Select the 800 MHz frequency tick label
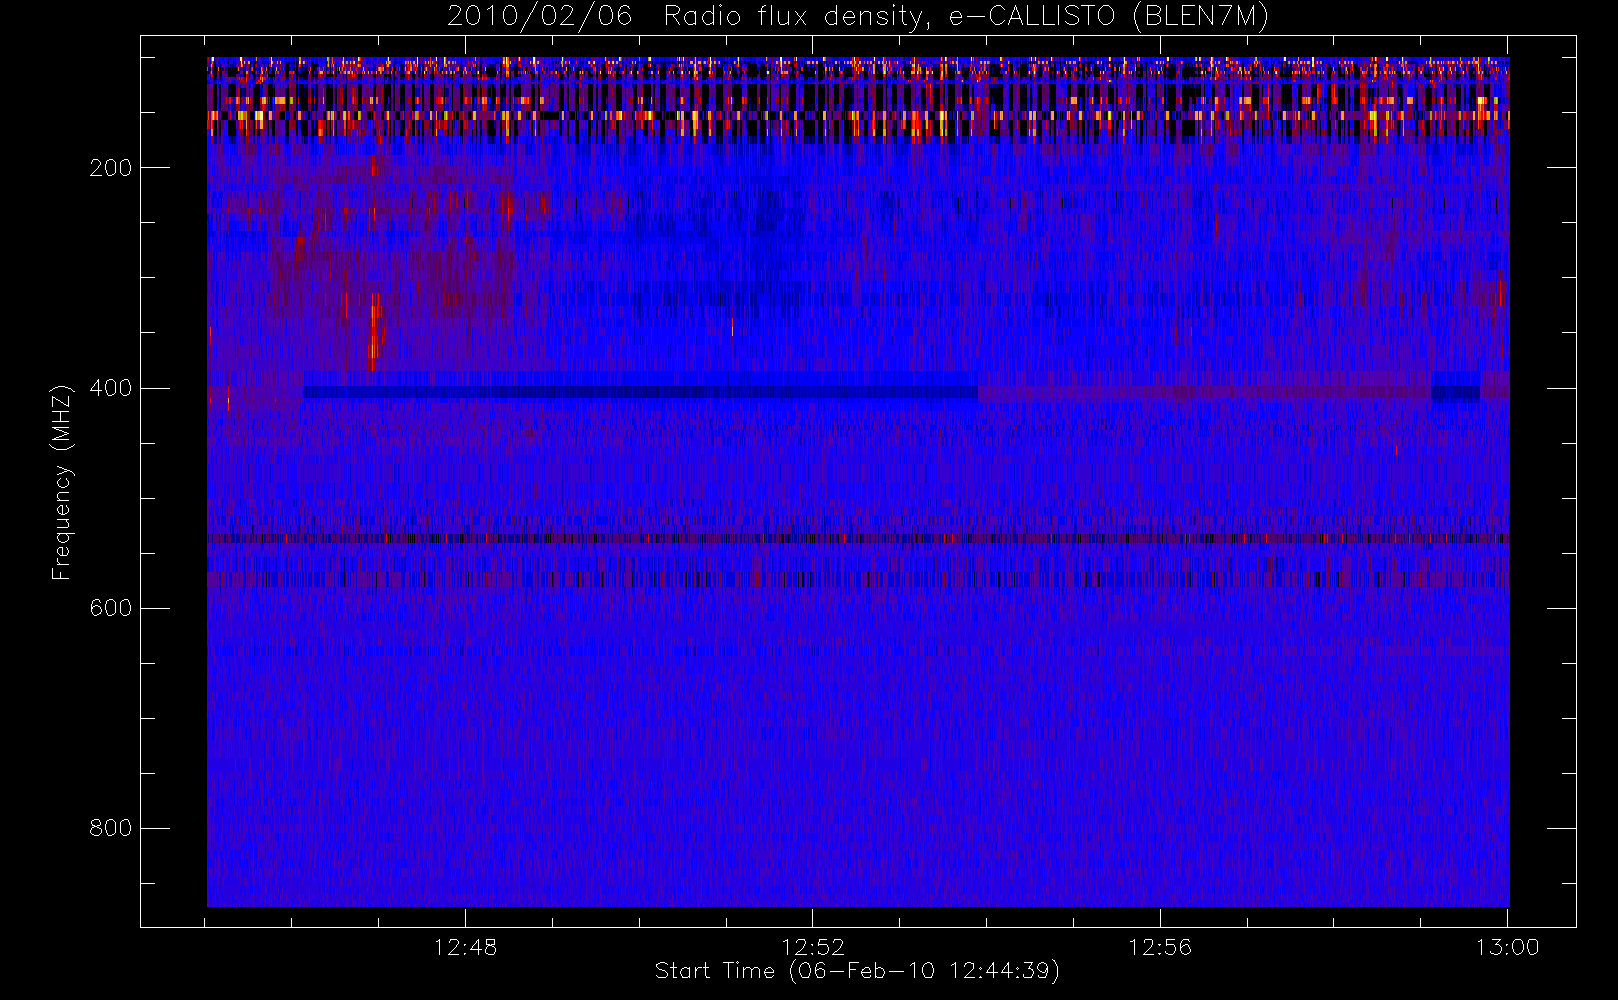1618x1000 pixels. (110, 828)
